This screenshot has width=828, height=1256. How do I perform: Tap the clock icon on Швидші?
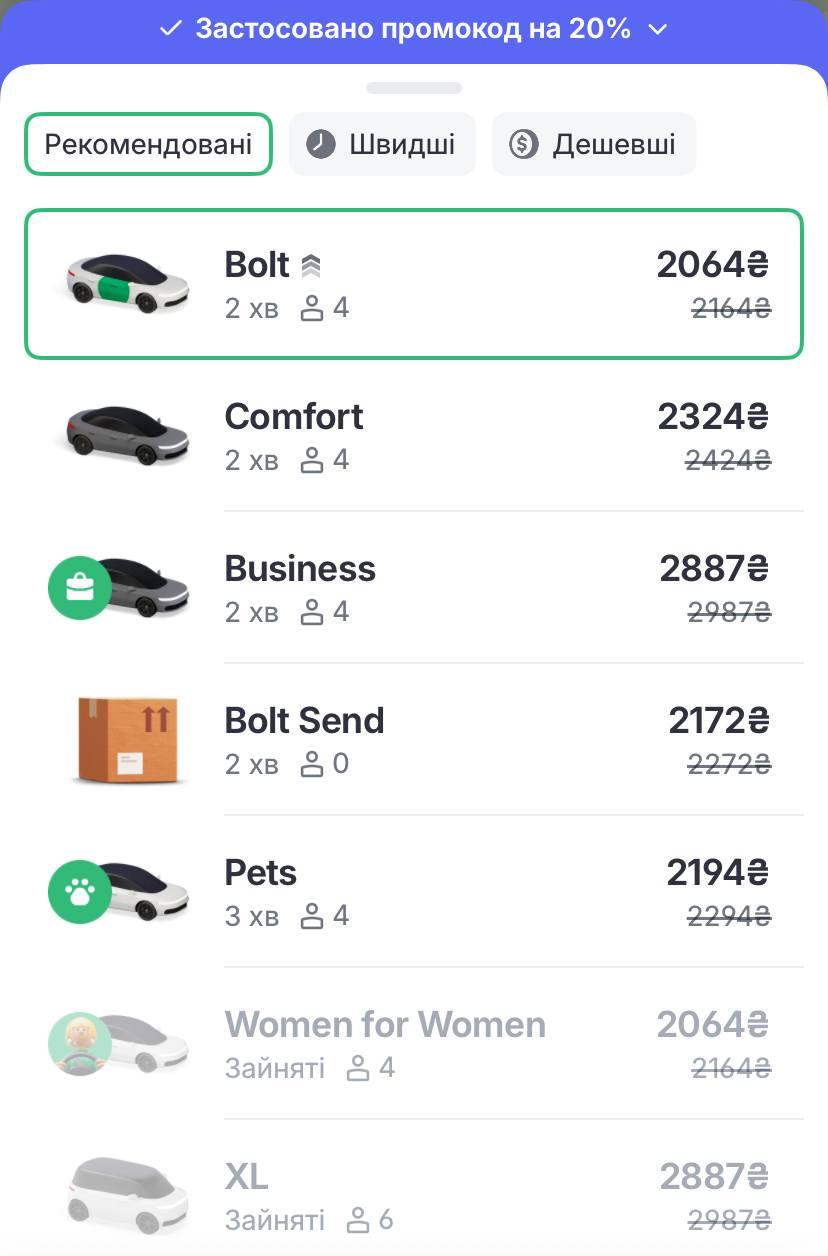click(x=320, y=144)
